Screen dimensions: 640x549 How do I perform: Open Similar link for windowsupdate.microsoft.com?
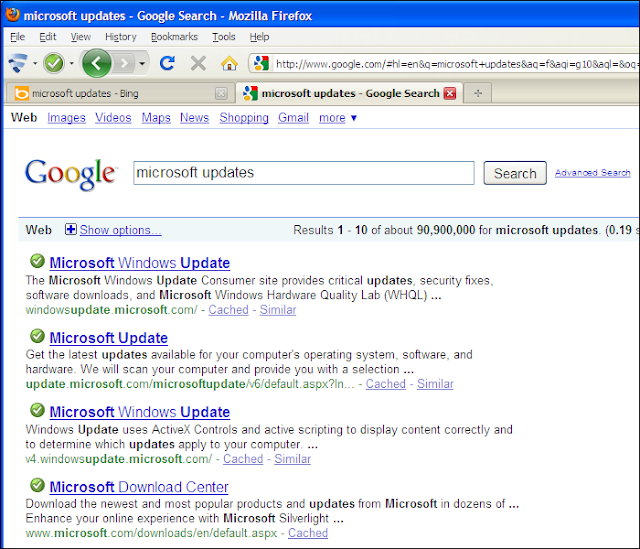[x=278, y=310]
